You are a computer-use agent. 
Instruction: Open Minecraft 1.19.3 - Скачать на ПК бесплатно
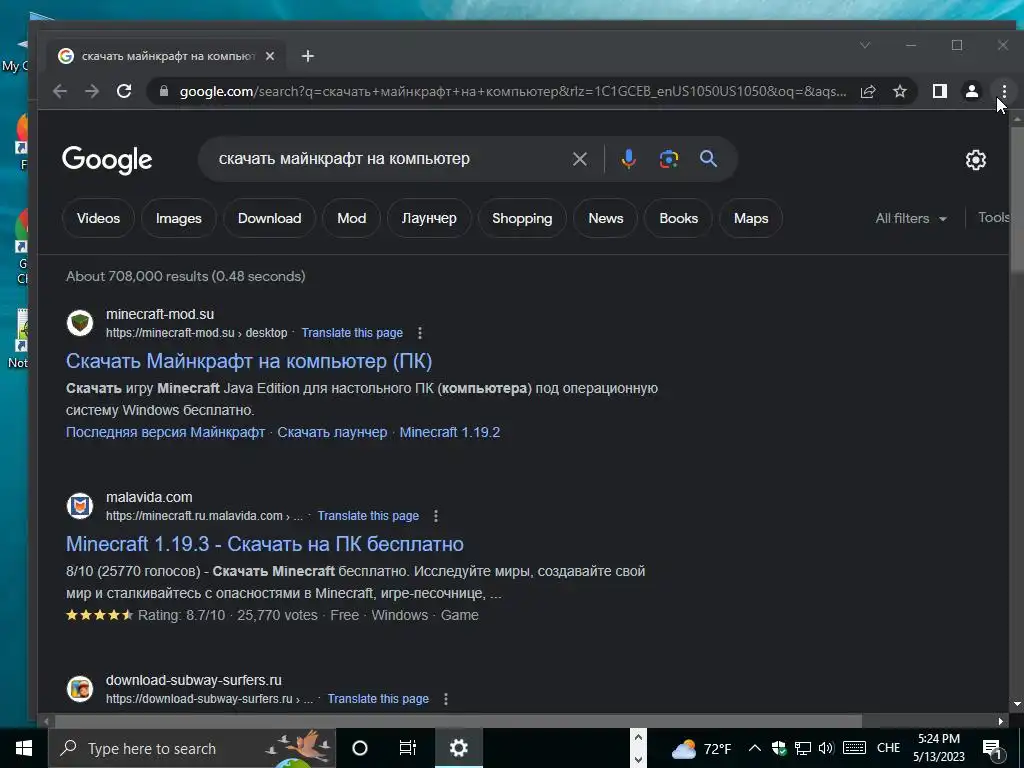[264, 544]
